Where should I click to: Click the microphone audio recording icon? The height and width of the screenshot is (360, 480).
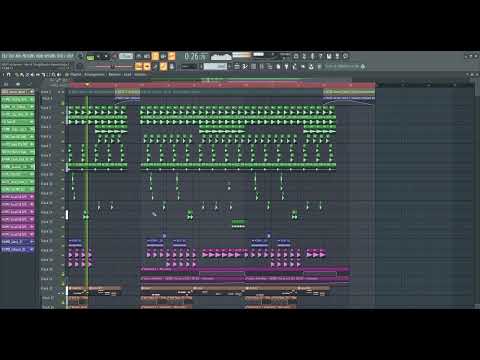coord(313,56)
